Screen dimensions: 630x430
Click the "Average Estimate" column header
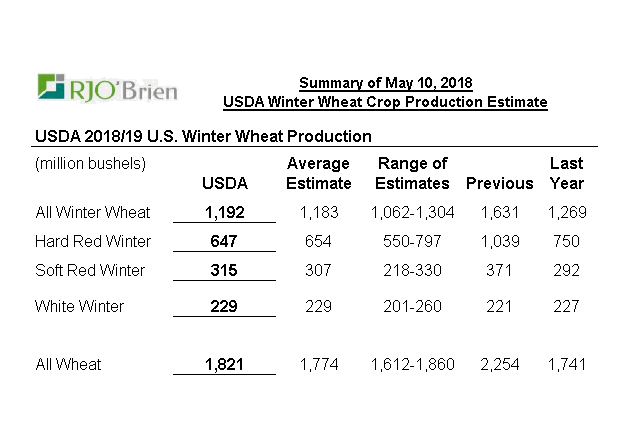point(319,173)
